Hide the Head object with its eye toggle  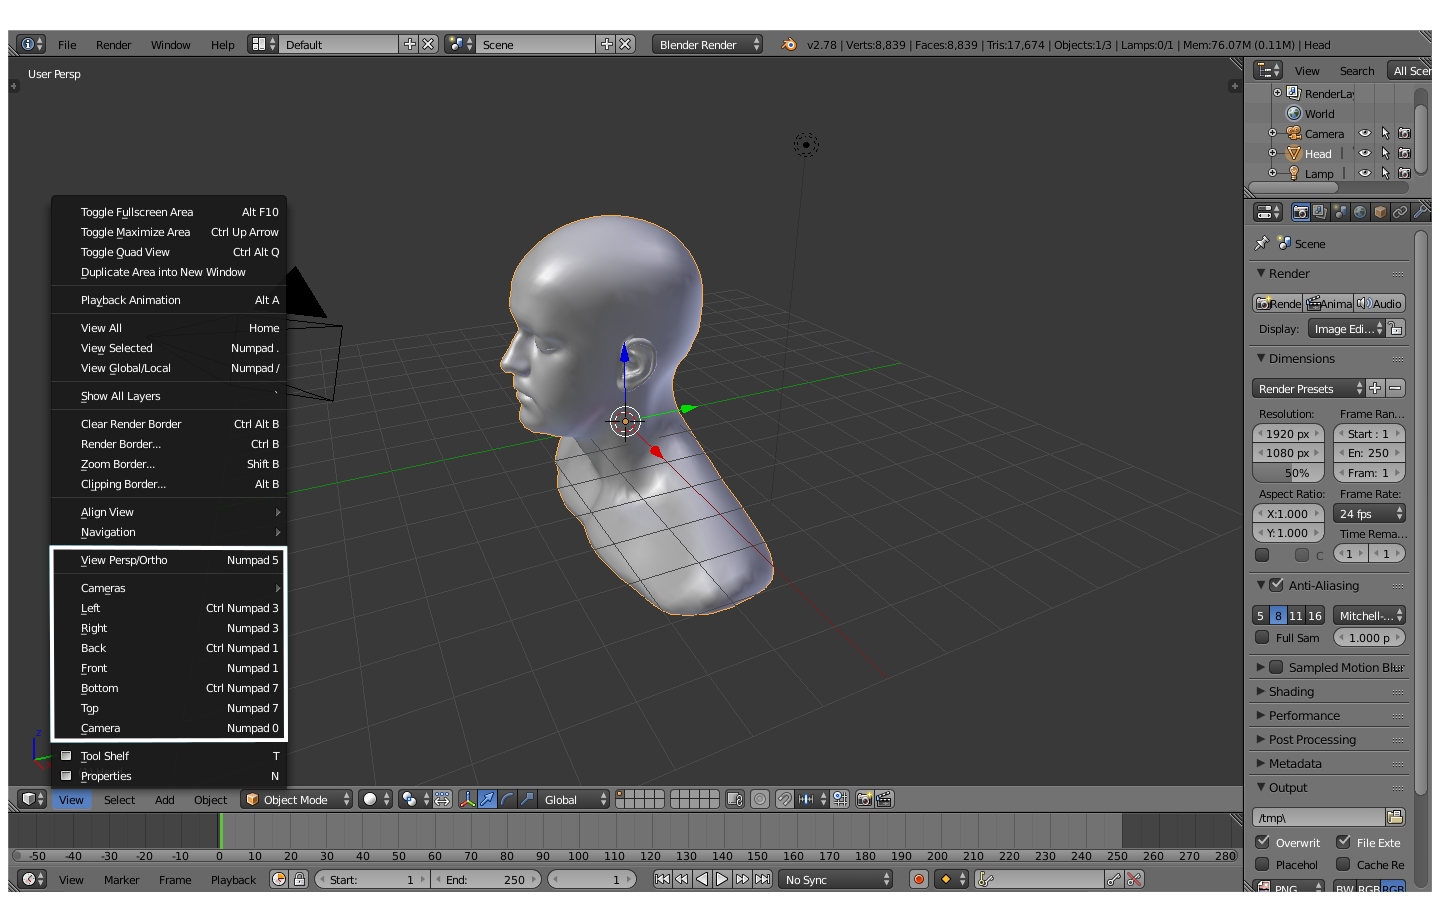1365,153
